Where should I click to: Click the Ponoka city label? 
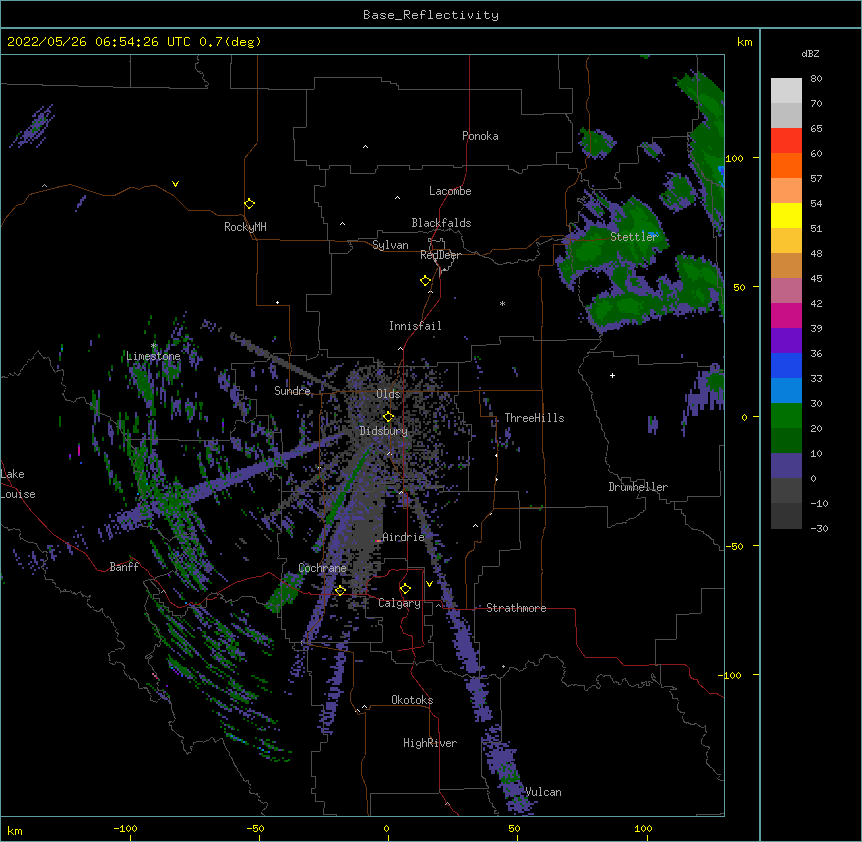pos(480,136)
